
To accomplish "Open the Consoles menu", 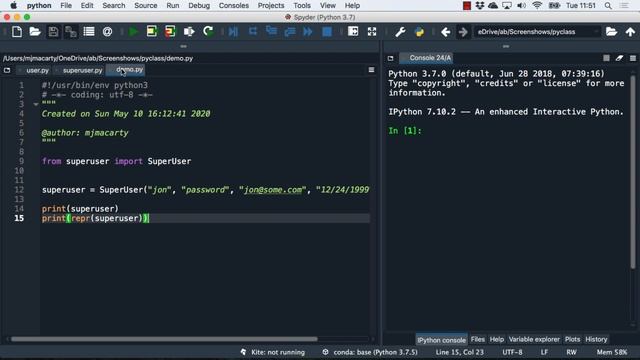I will (234, 6).
